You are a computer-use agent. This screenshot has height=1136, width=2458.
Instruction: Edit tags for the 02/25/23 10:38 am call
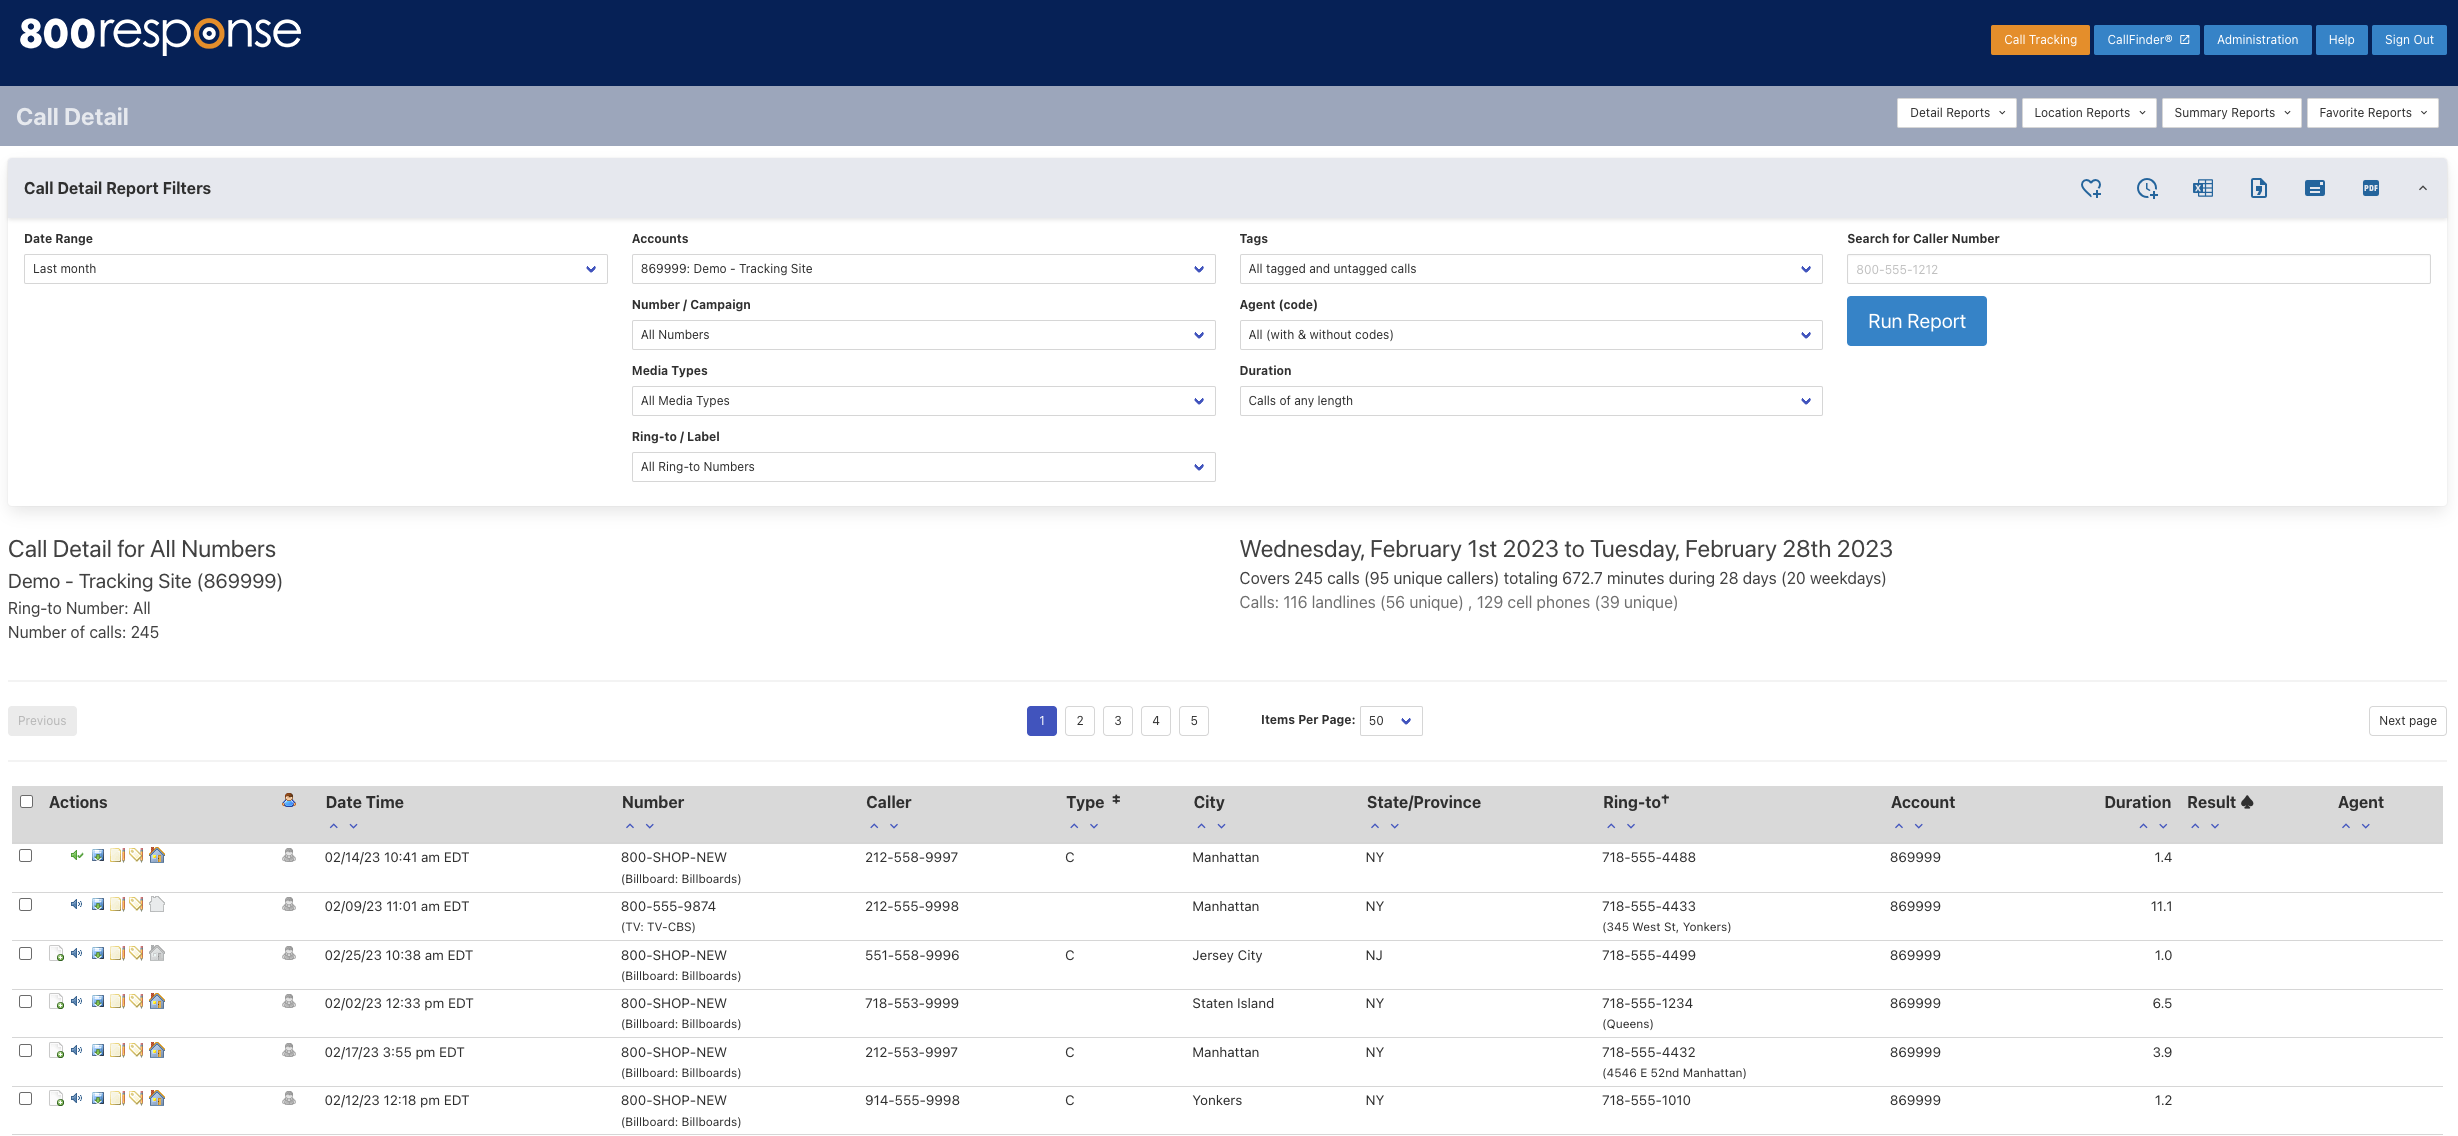point(136,954)
